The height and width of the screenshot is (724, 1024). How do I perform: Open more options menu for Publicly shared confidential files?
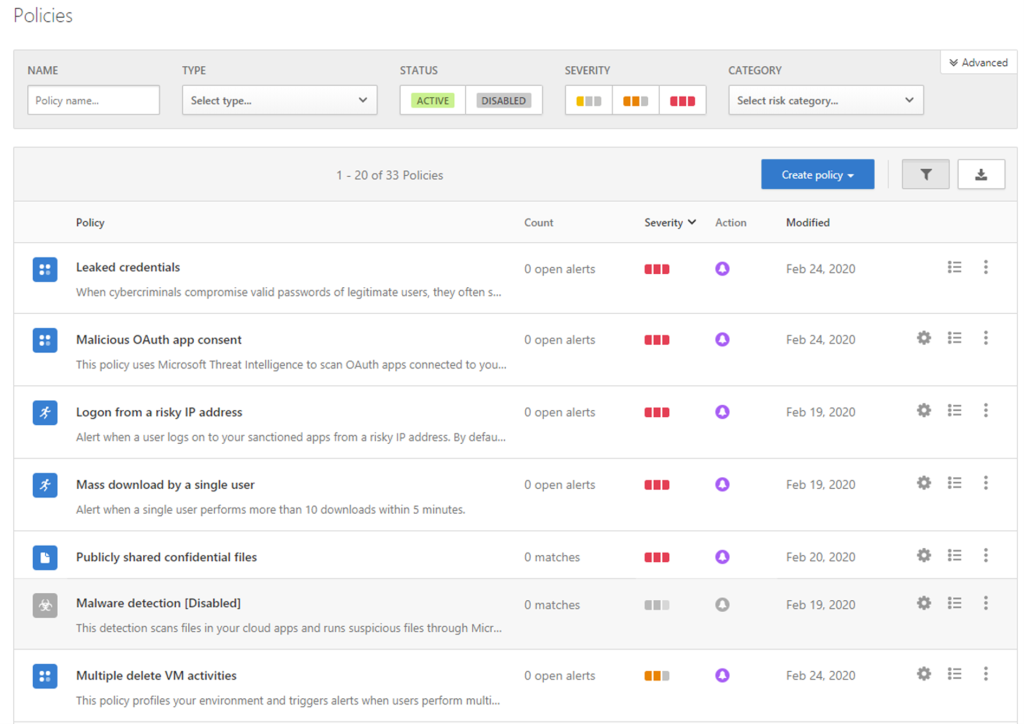pos(986,556)
